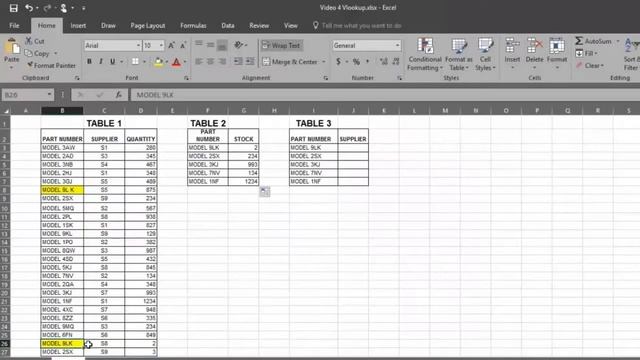The width and height of the screenshot is (640, 360).
Task: Click the AutoSum sigma icon
Action: click(579, 41)
